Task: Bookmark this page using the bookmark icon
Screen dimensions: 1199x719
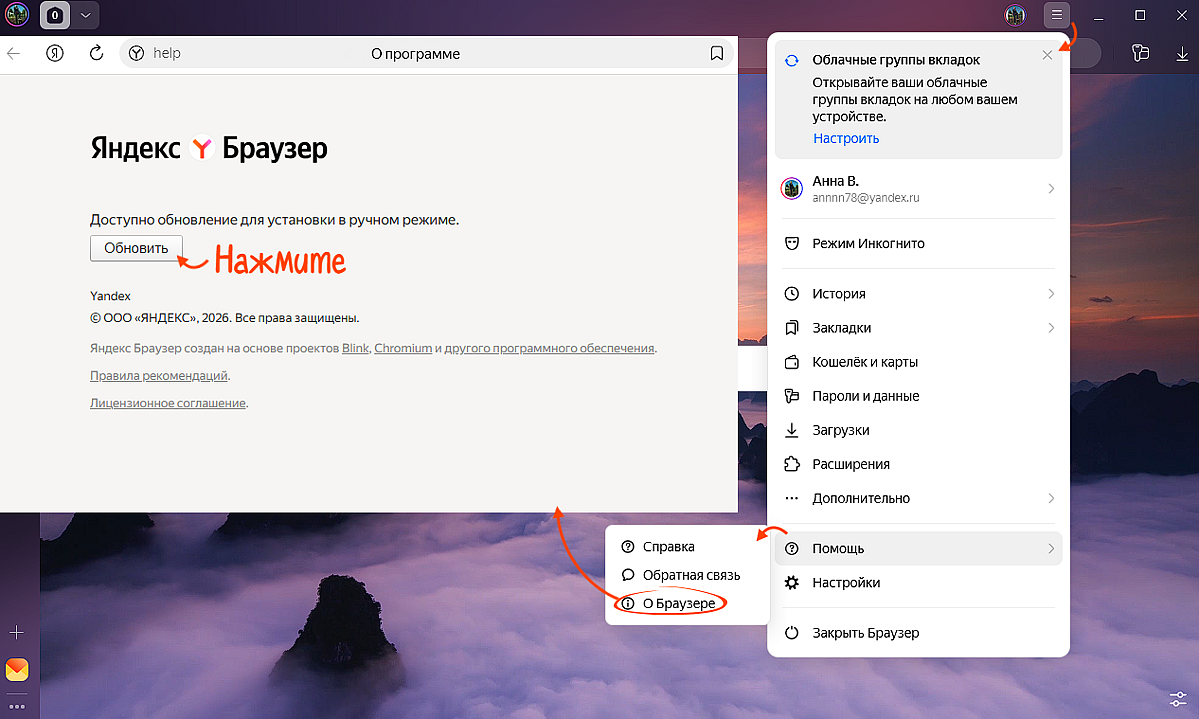Action: [x=716, y=54]
